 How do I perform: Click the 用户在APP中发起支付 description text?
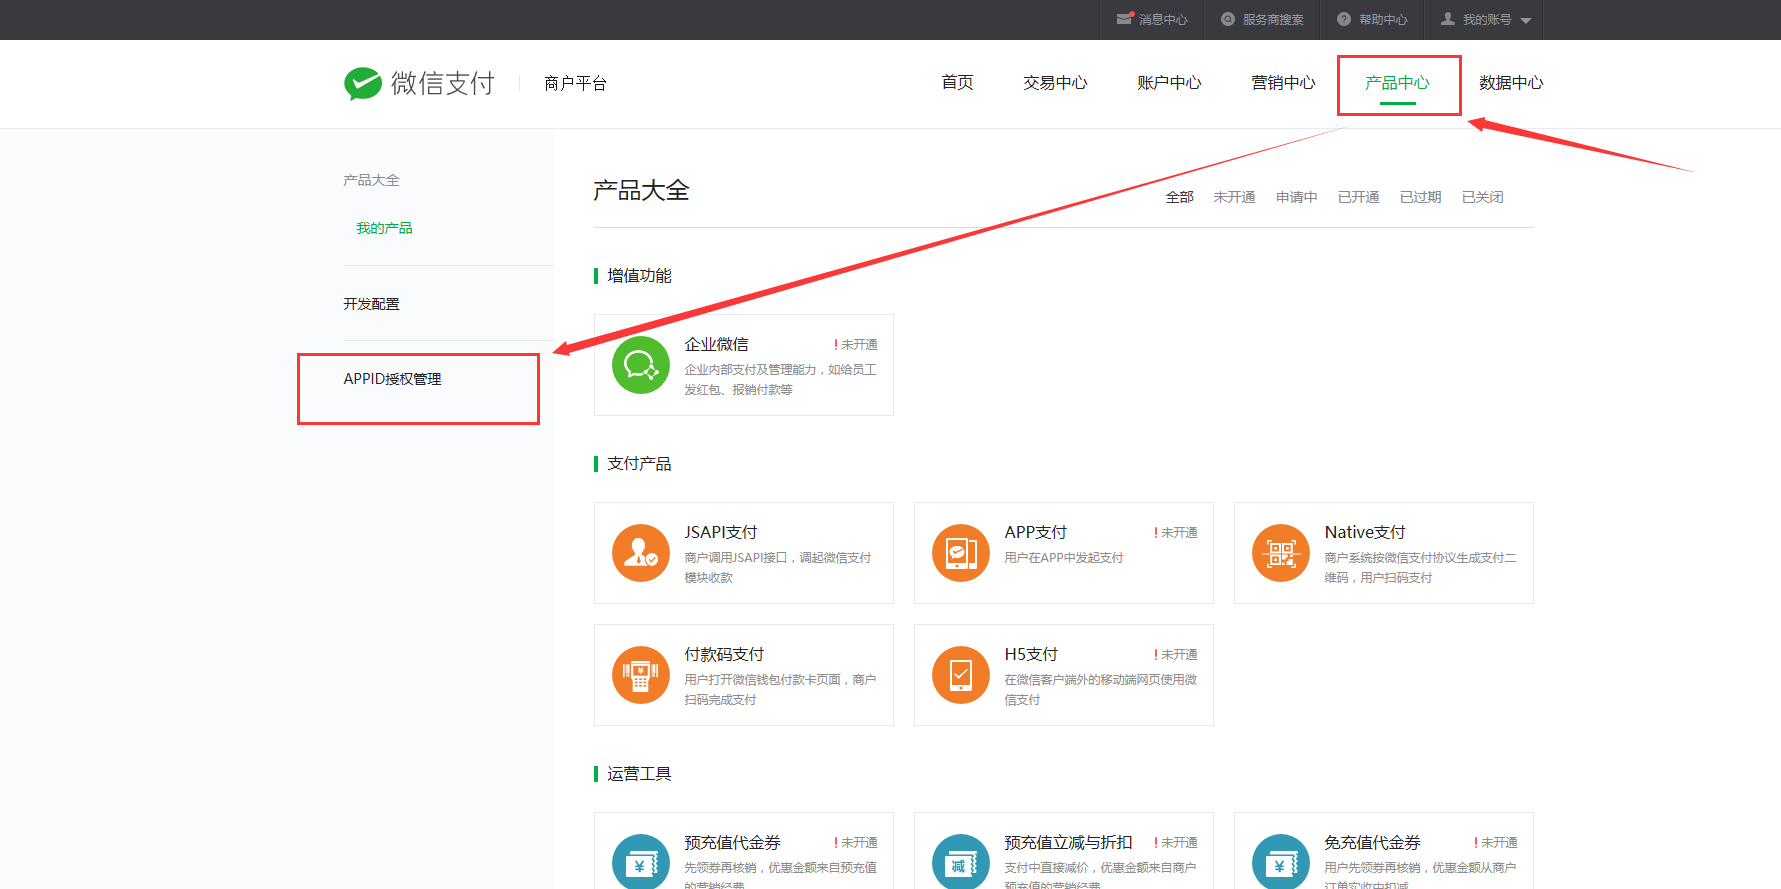point(1064,558)
